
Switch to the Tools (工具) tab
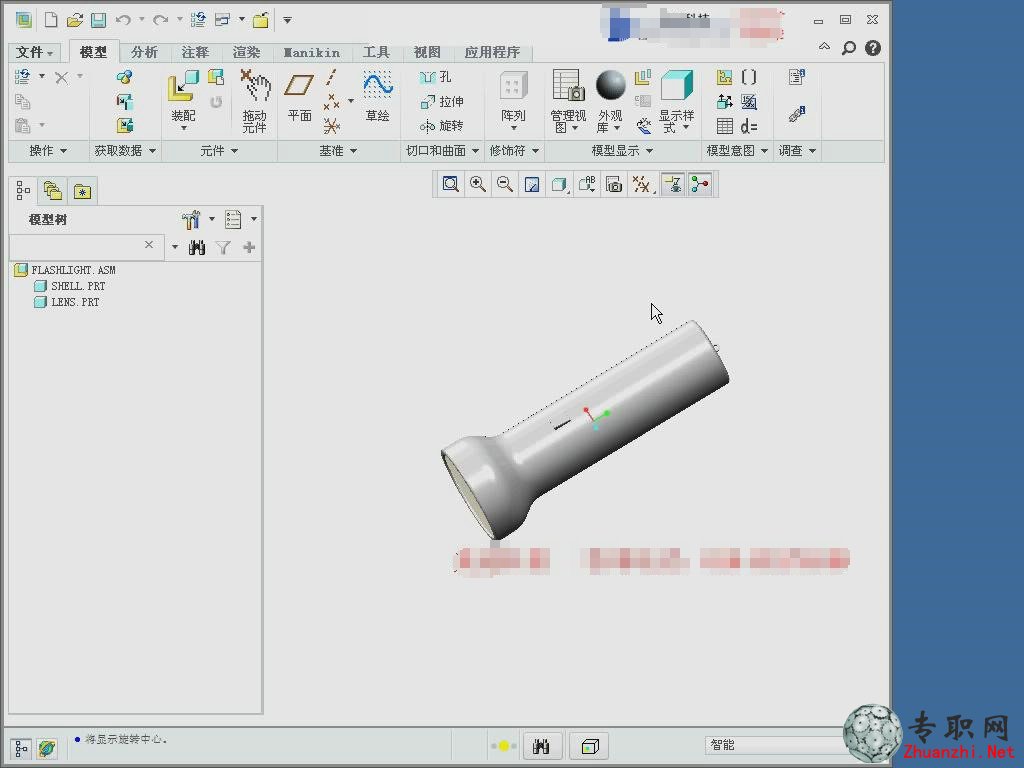point(376,52)
